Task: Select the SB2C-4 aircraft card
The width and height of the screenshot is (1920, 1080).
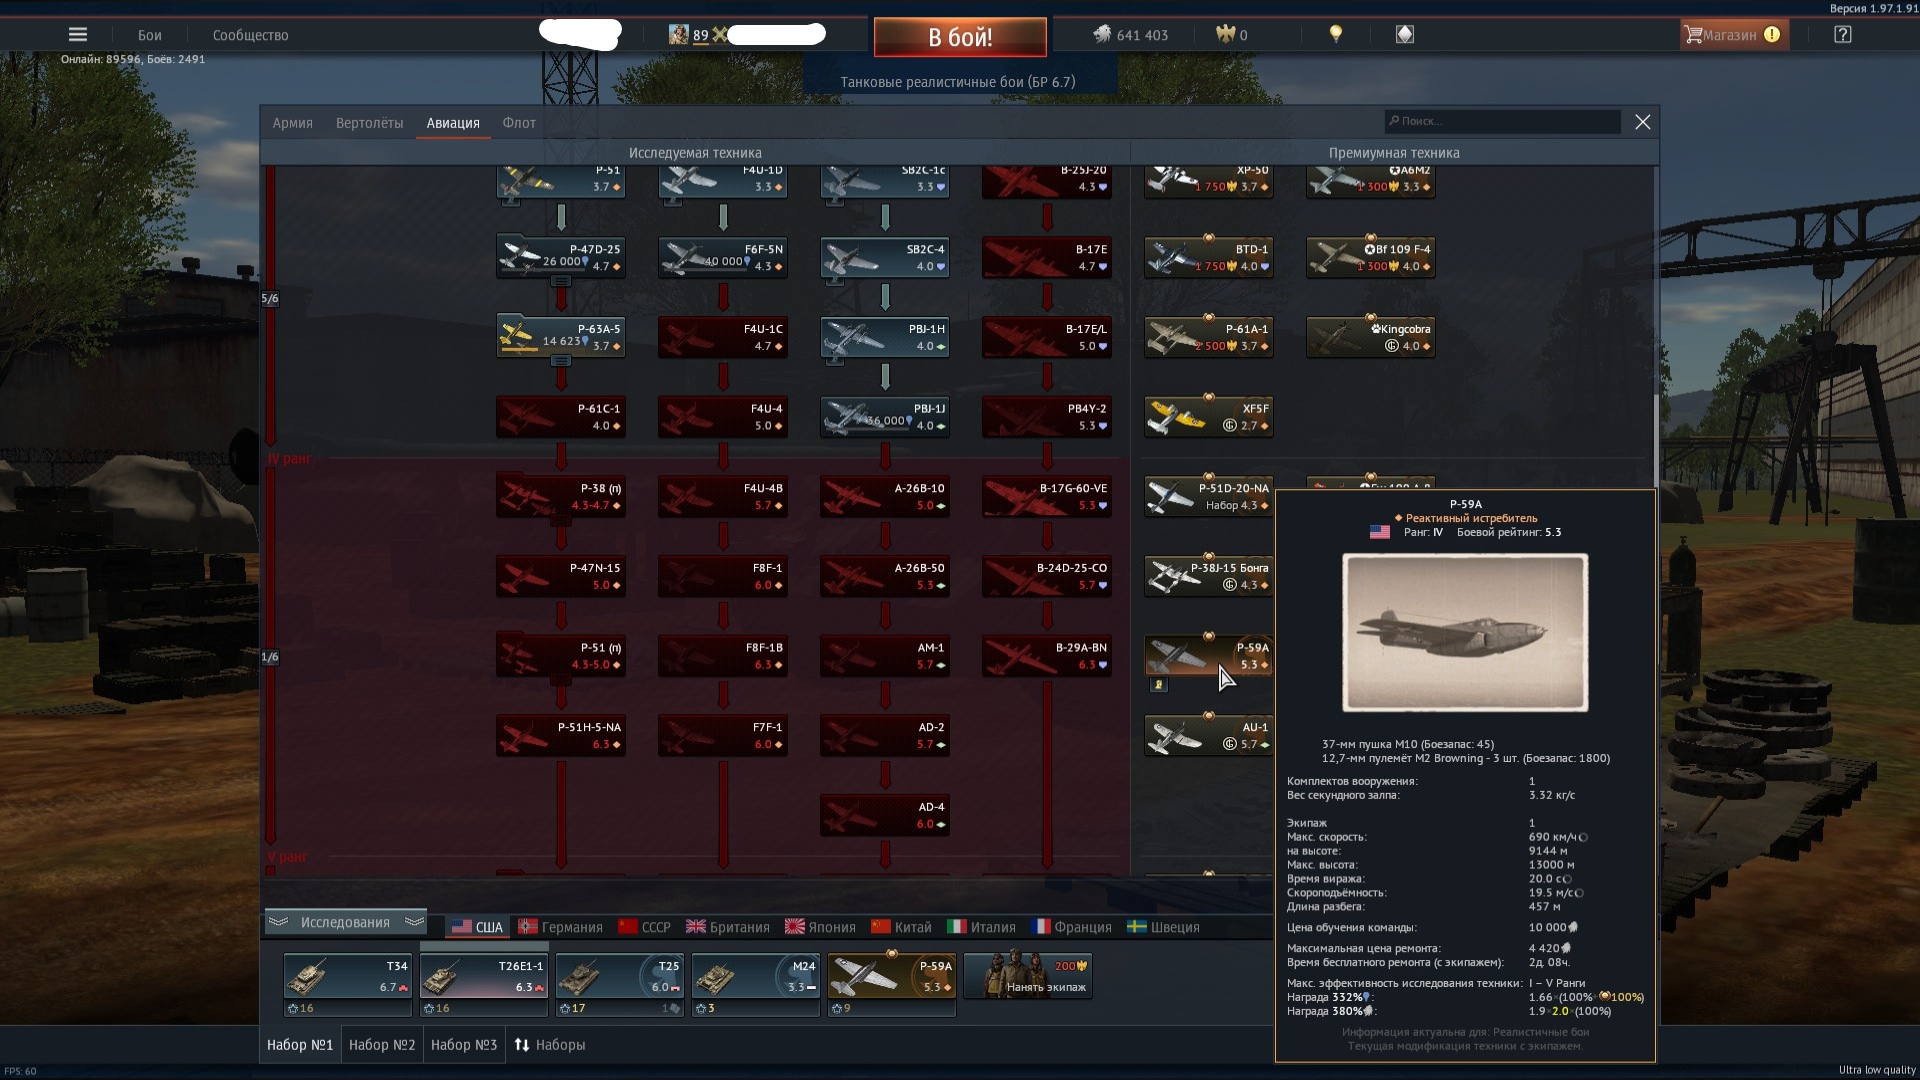Action: (x=885, y=257)
